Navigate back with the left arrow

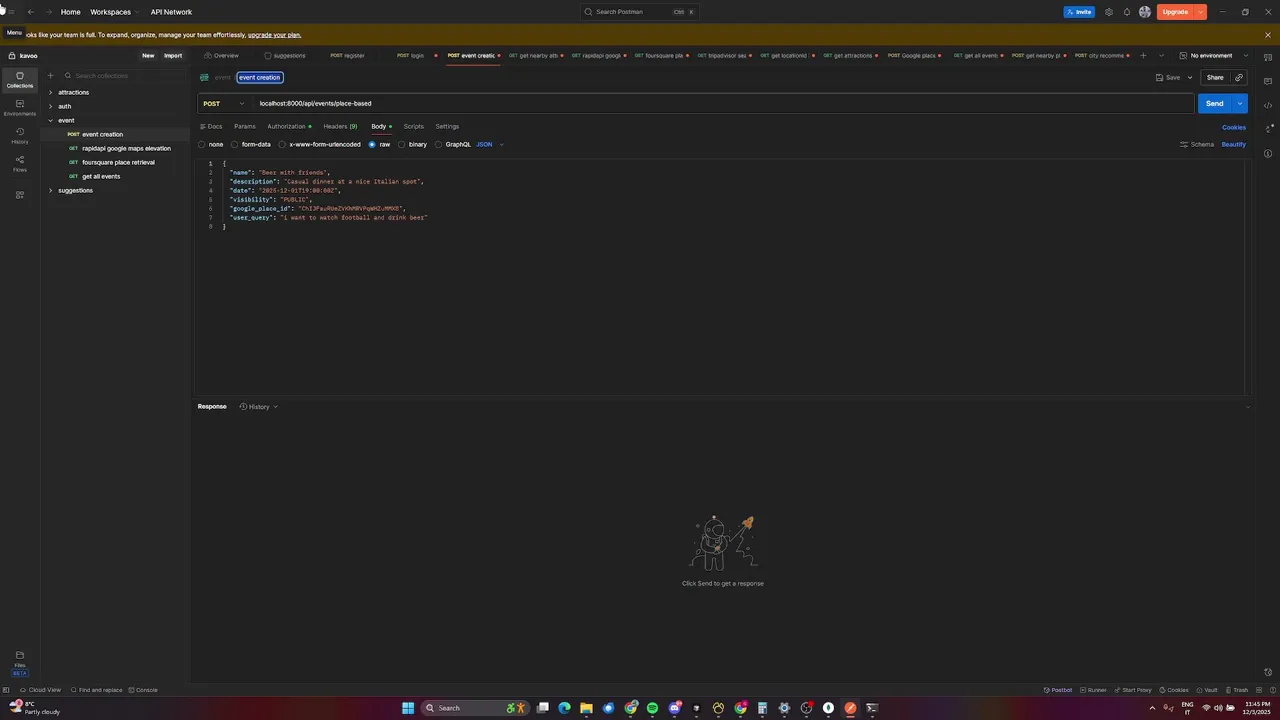pos(31,12)
